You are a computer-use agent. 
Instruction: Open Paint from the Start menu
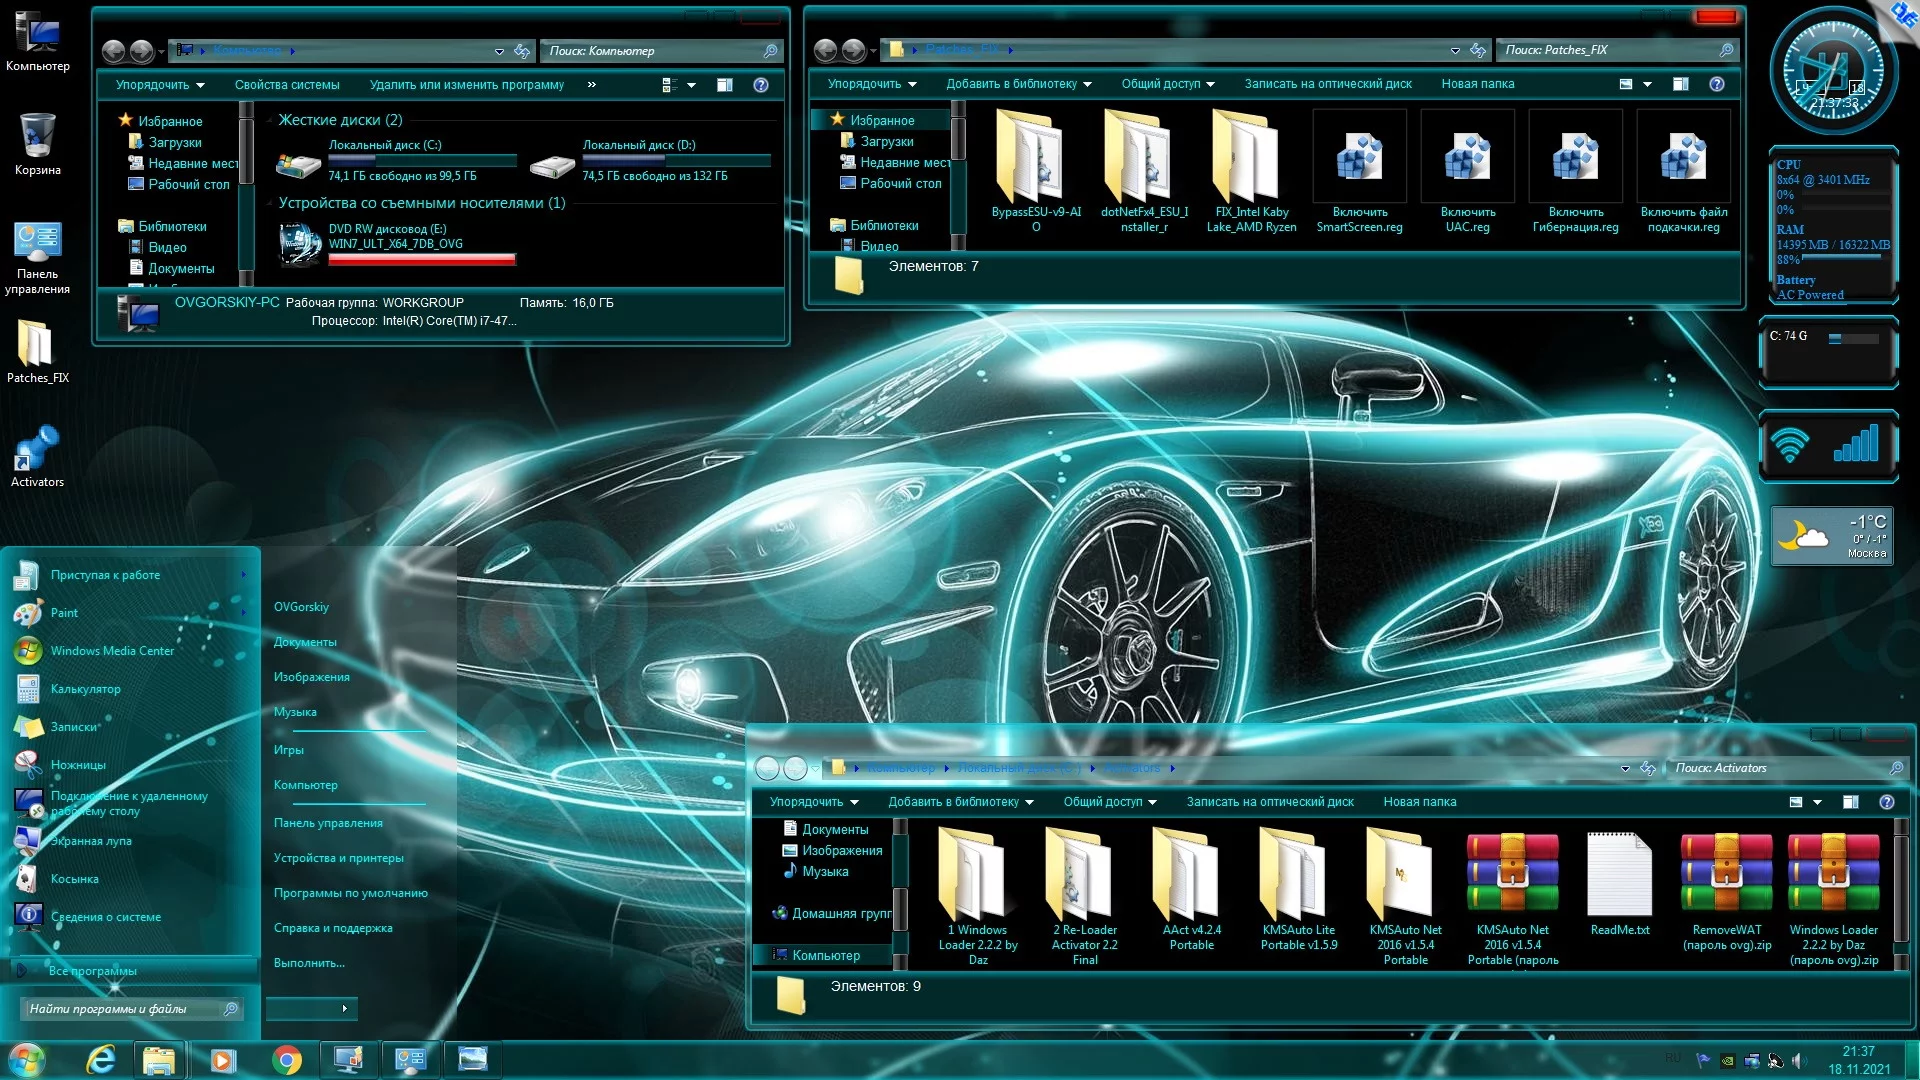(x=64, y=613)
